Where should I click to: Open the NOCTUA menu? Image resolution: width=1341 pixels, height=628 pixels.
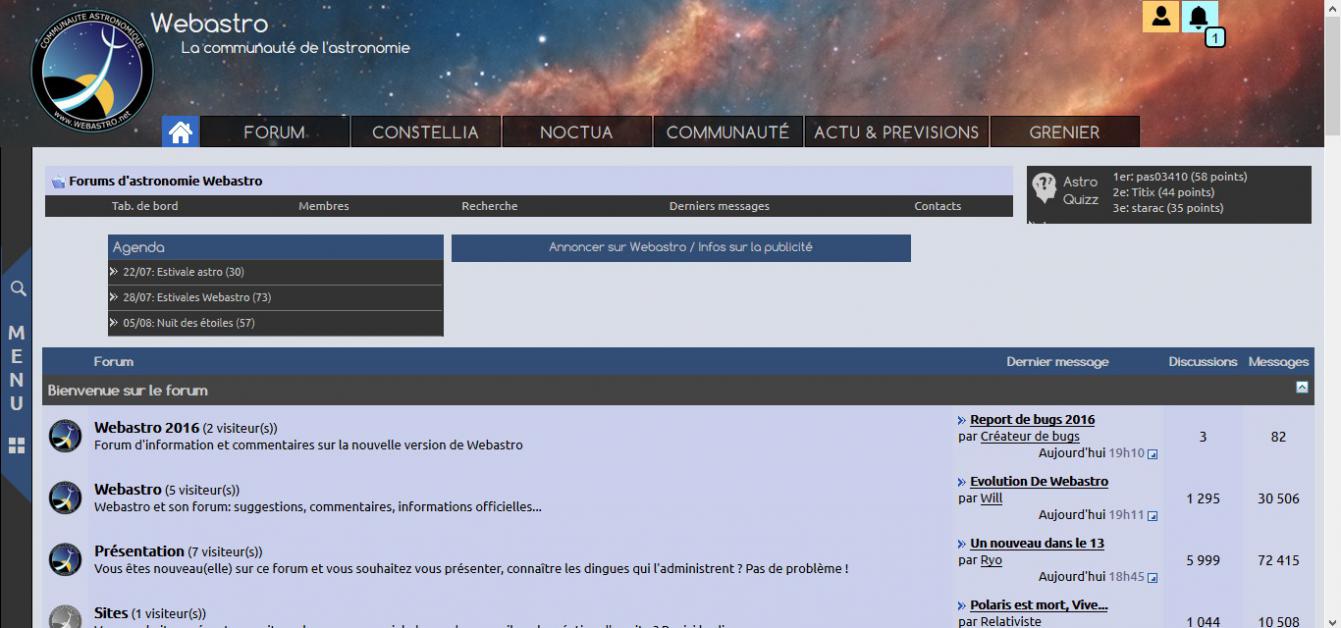(x=576, y=132)
